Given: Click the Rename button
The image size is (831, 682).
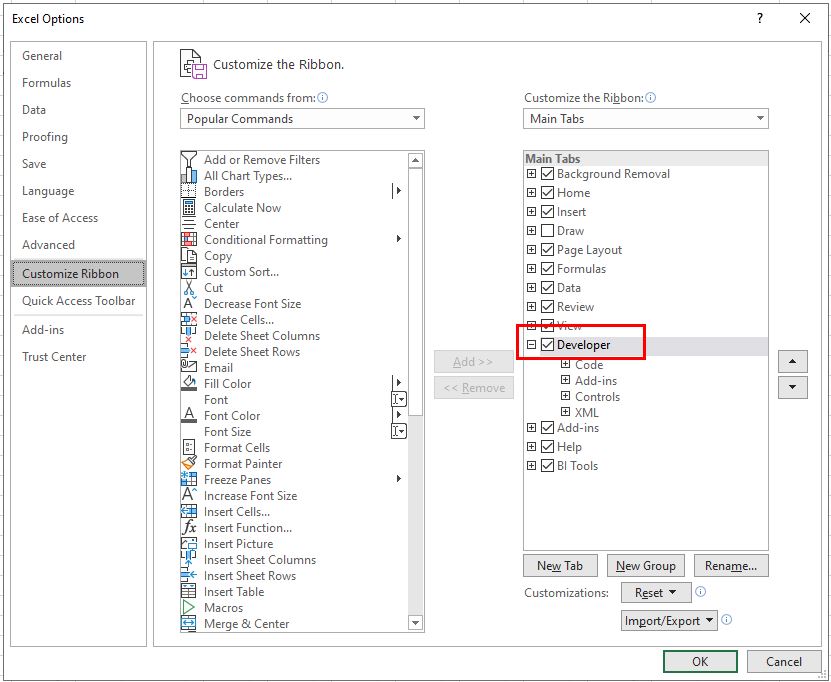Looking at the screenshot, I should coord(731,565).
